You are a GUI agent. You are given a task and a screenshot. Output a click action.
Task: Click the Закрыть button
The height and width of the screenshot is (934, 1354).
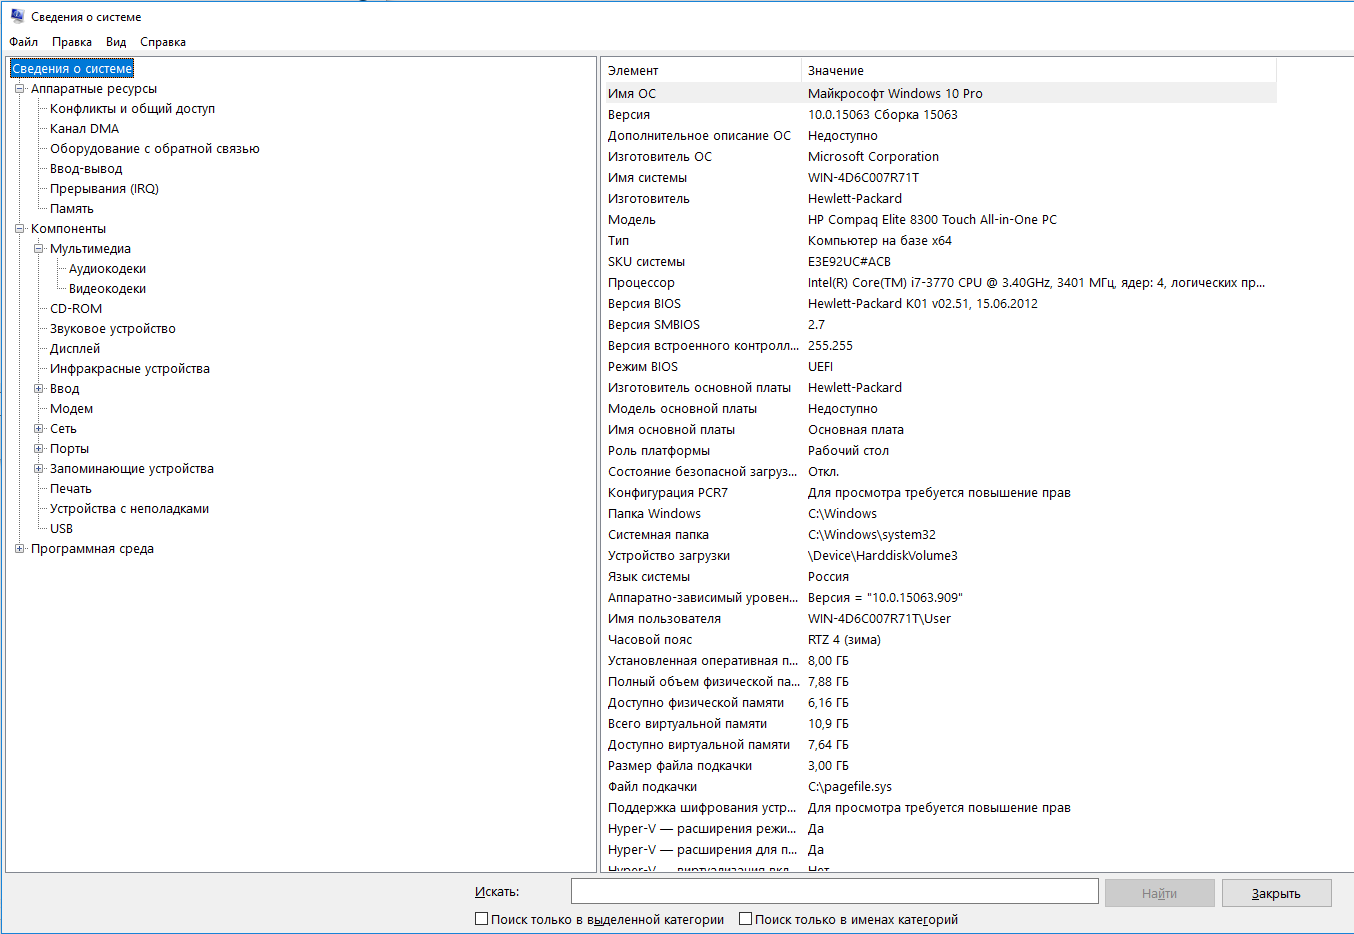click(1276, 893)
